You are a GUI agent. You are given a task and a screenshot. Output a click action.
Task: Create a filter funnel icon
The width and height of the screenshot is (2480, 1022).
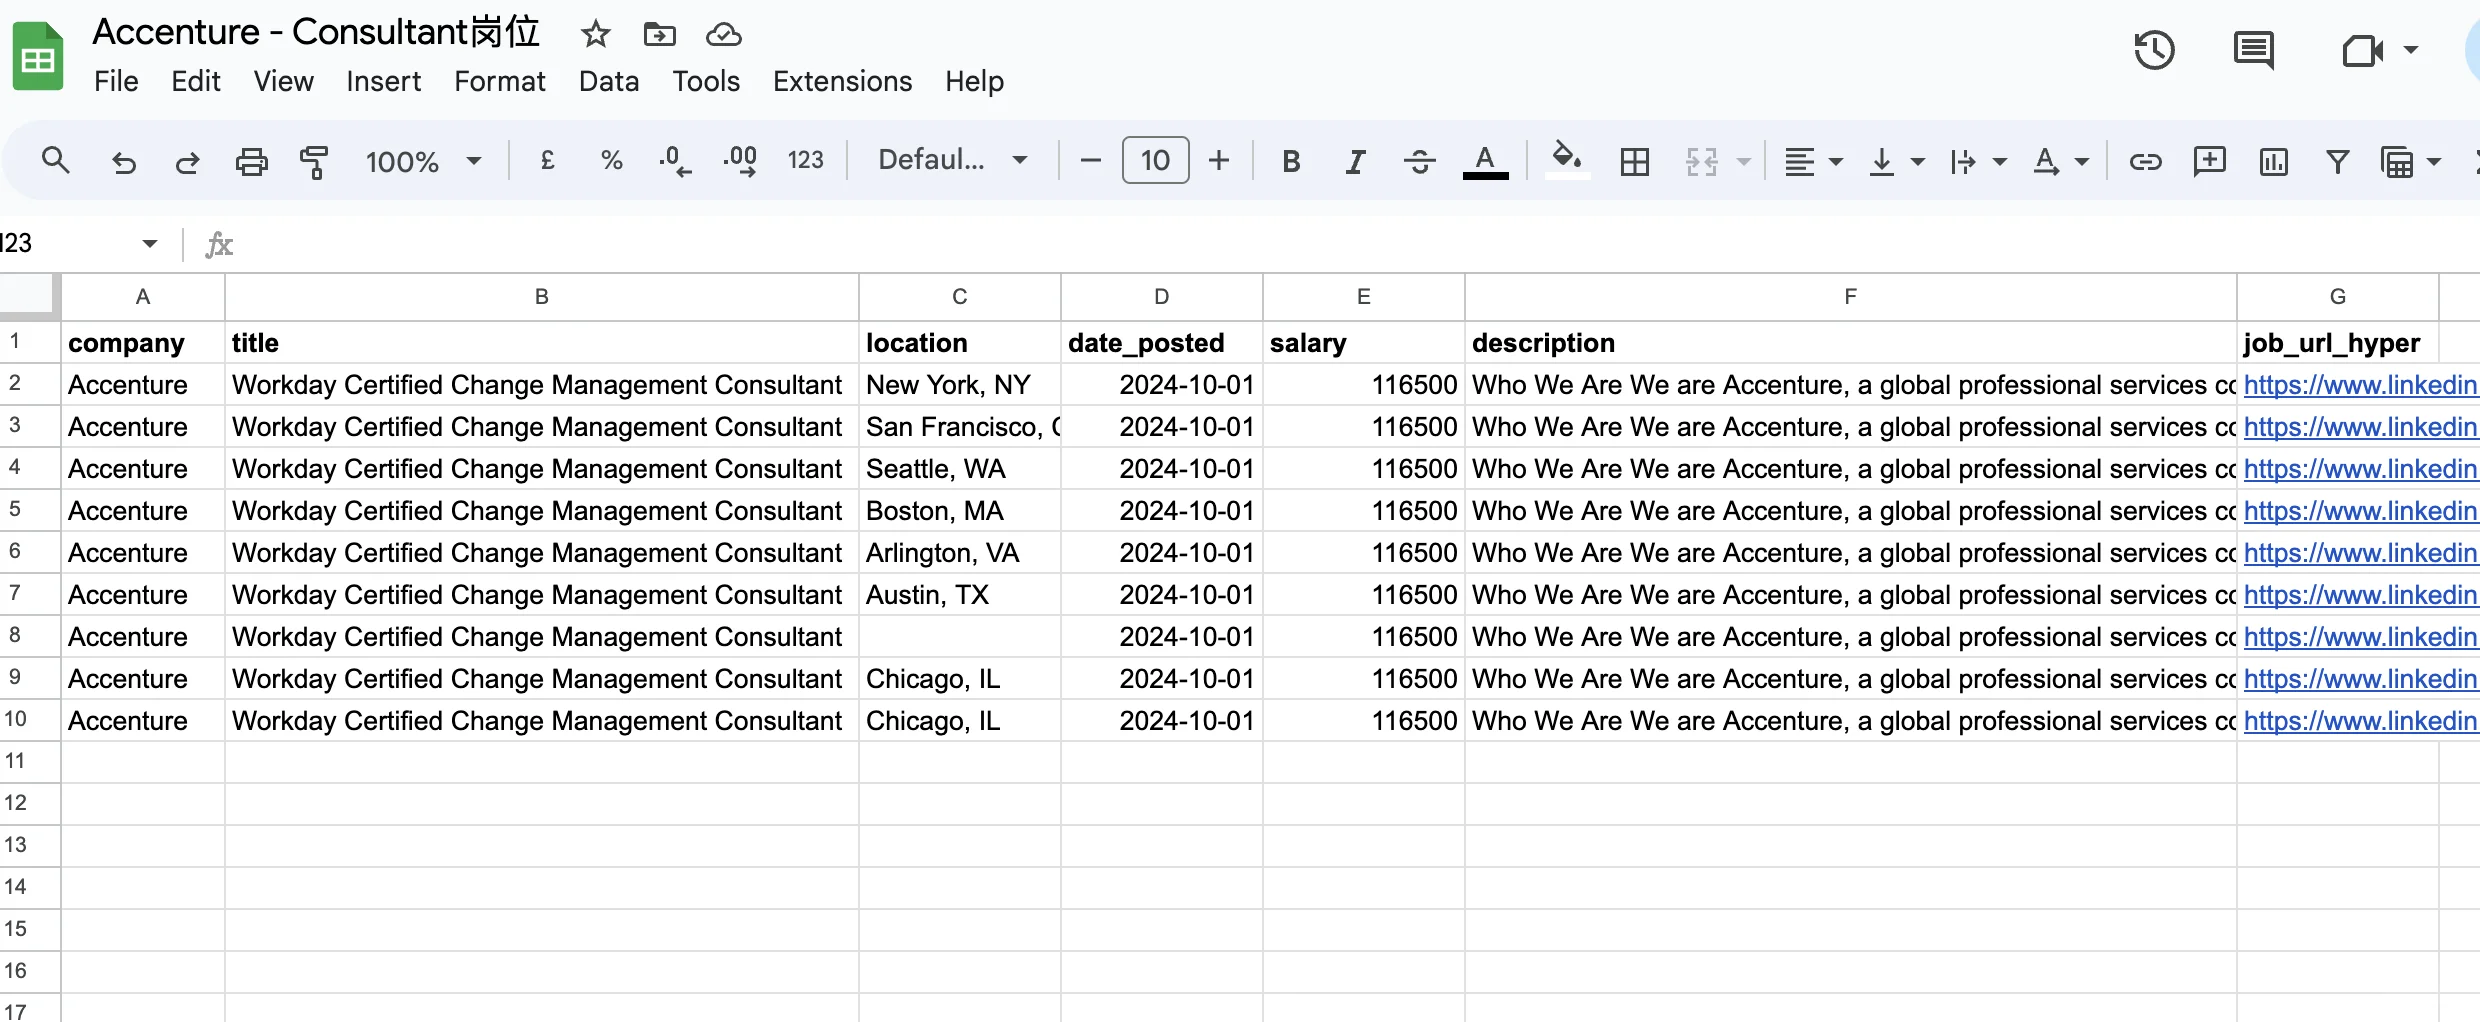click(2337, 161)
